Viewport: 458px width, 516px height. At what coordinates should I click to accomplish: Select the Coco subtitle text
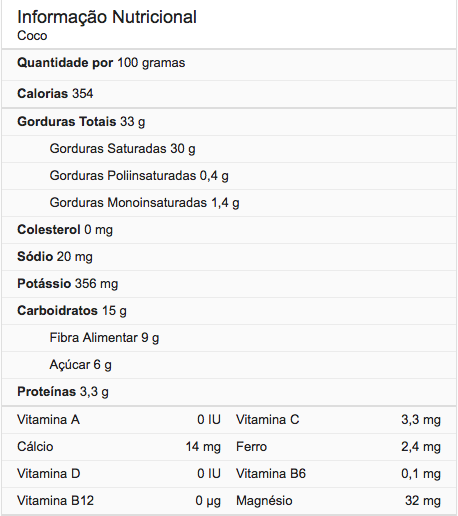click(32, 36)
